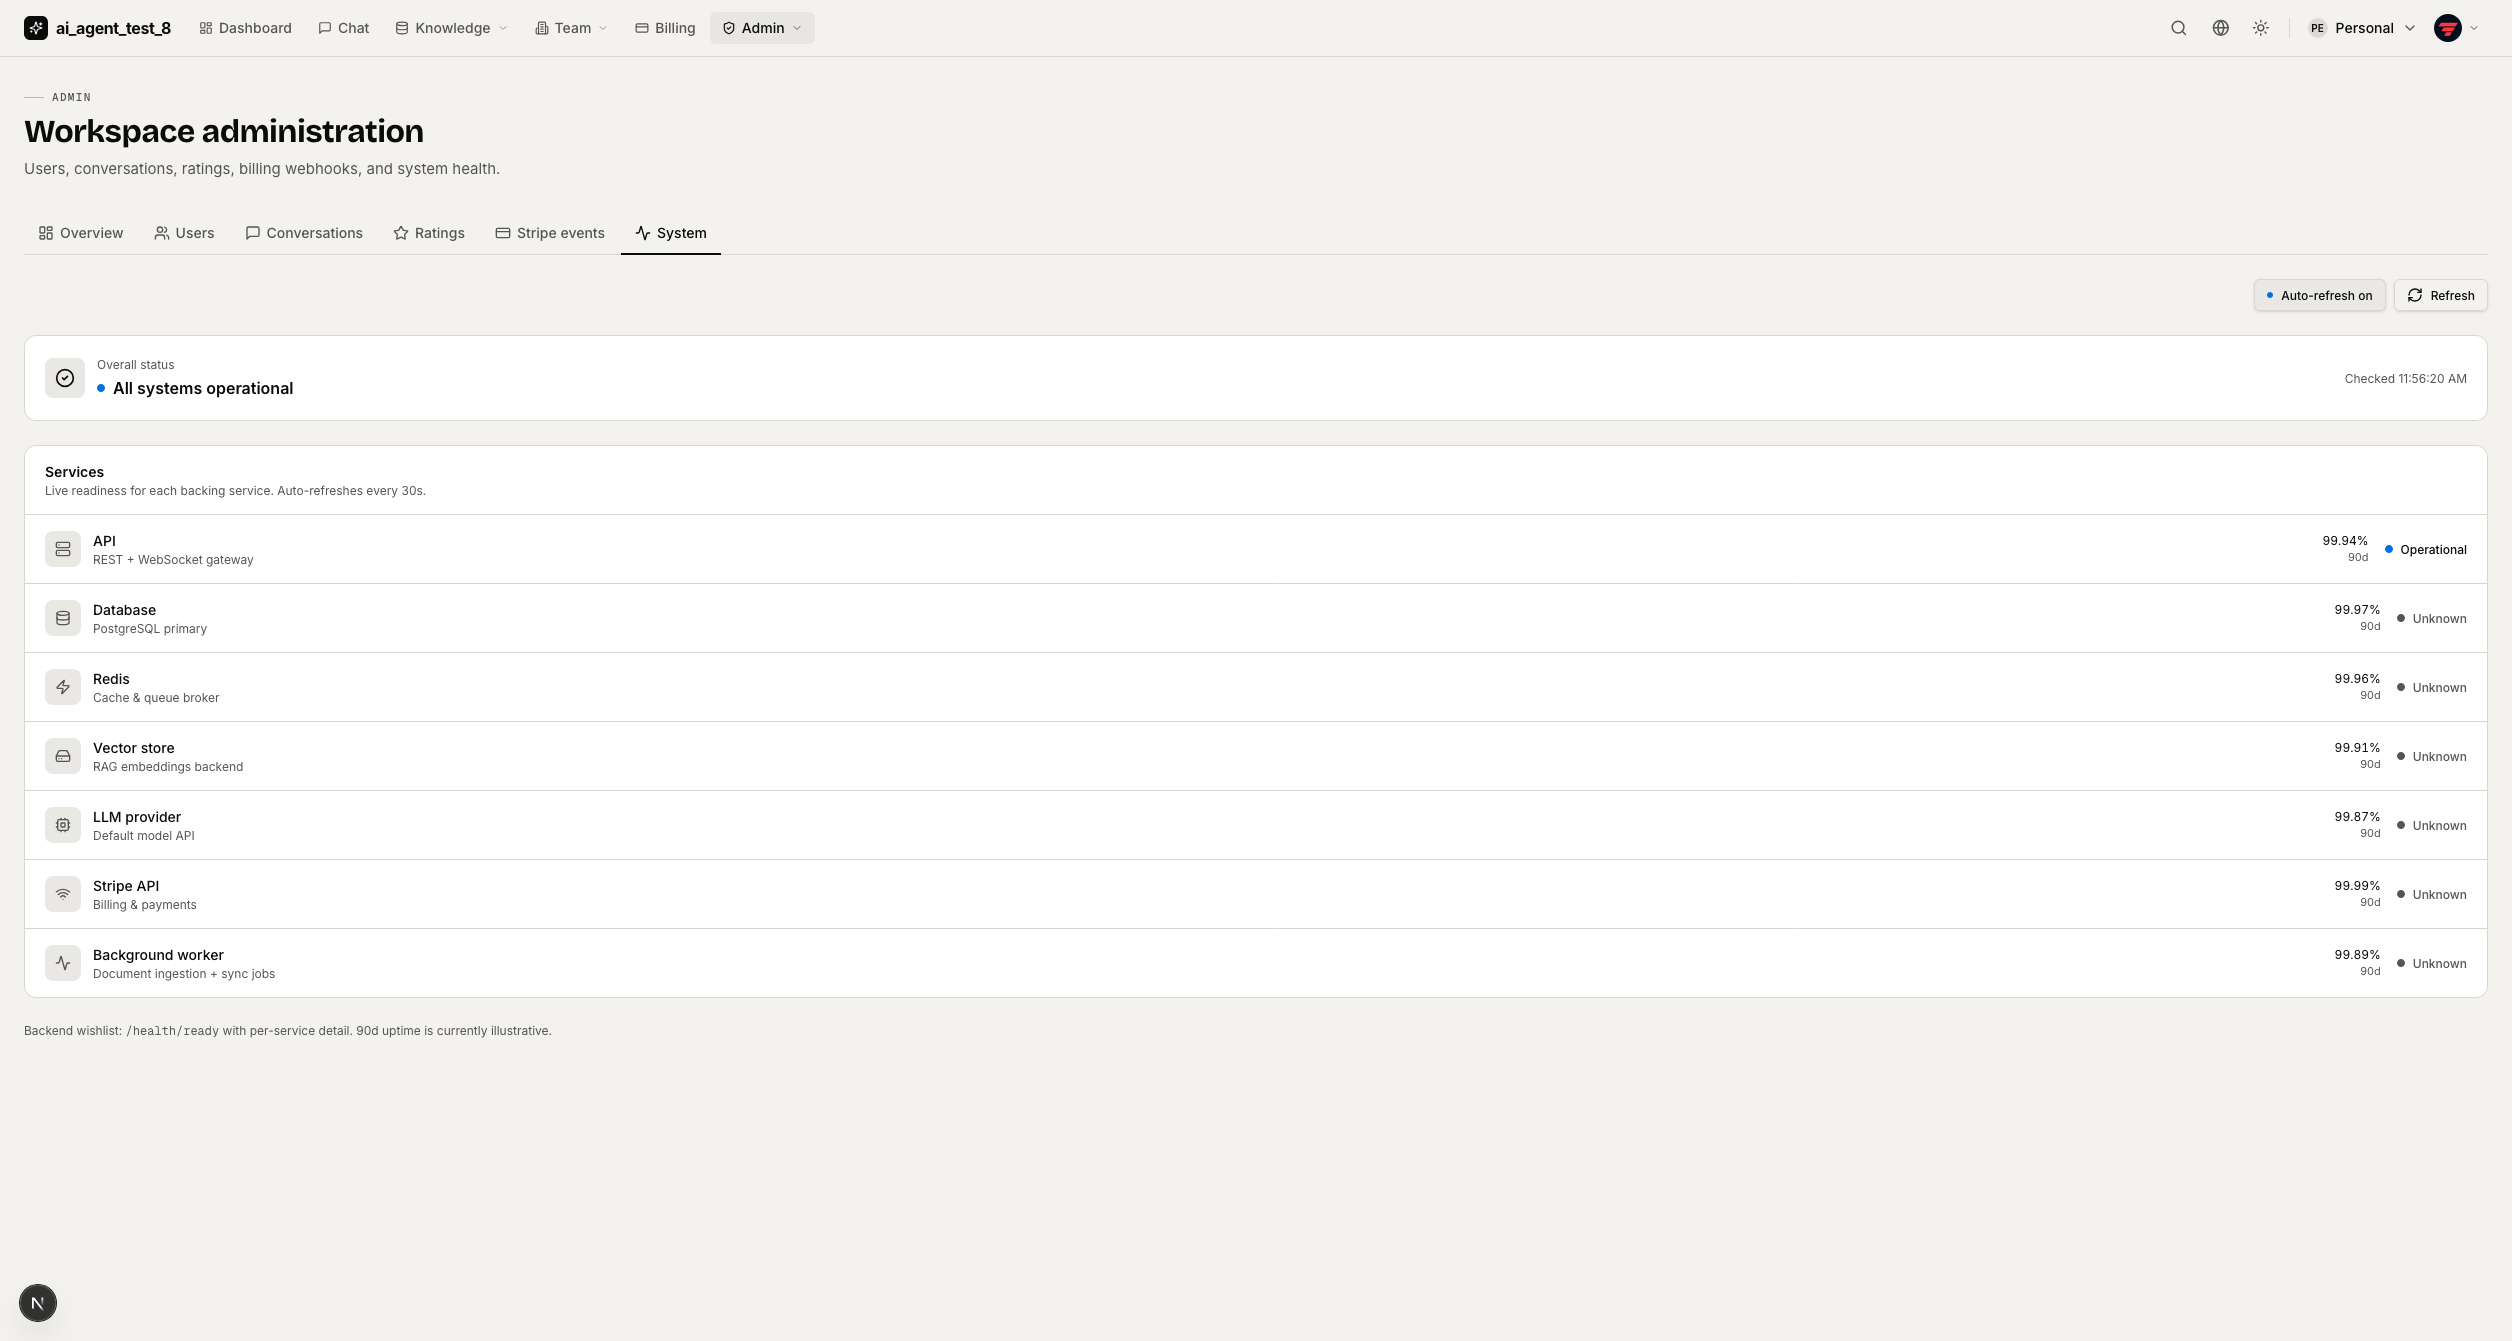
Task: Switch to the Overview tab
Action: click(81, 233)
